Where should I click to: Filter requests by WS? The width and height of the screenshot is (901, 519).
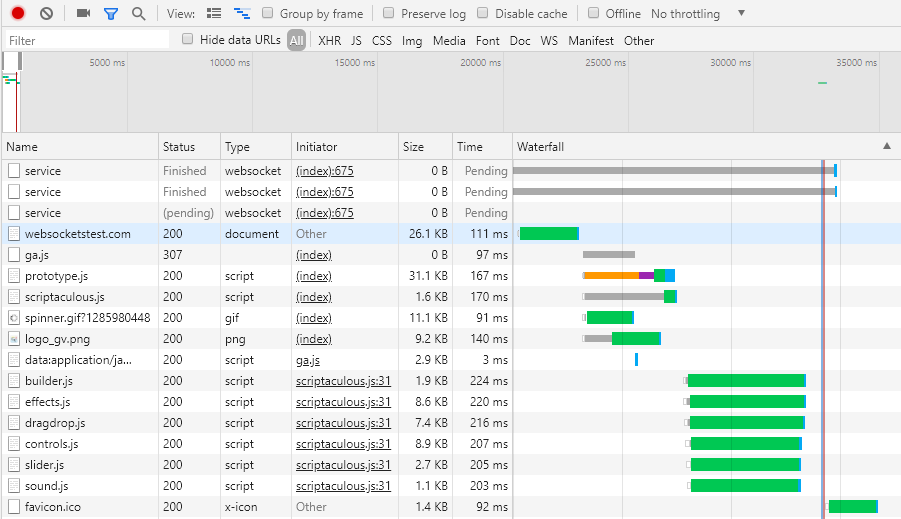(549, 41)
